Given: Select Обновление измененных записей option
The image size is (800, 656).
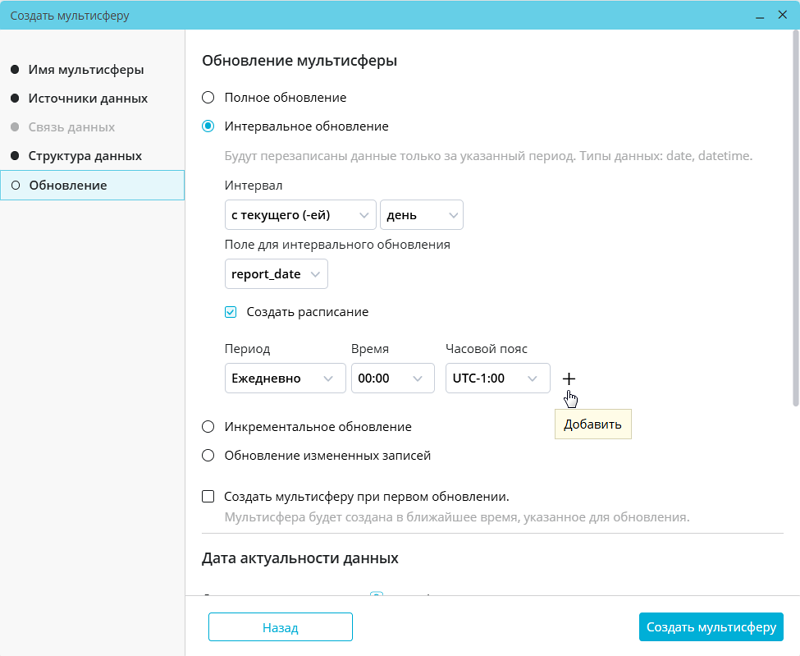Looking at the screenshot, I should coord(208,456).
